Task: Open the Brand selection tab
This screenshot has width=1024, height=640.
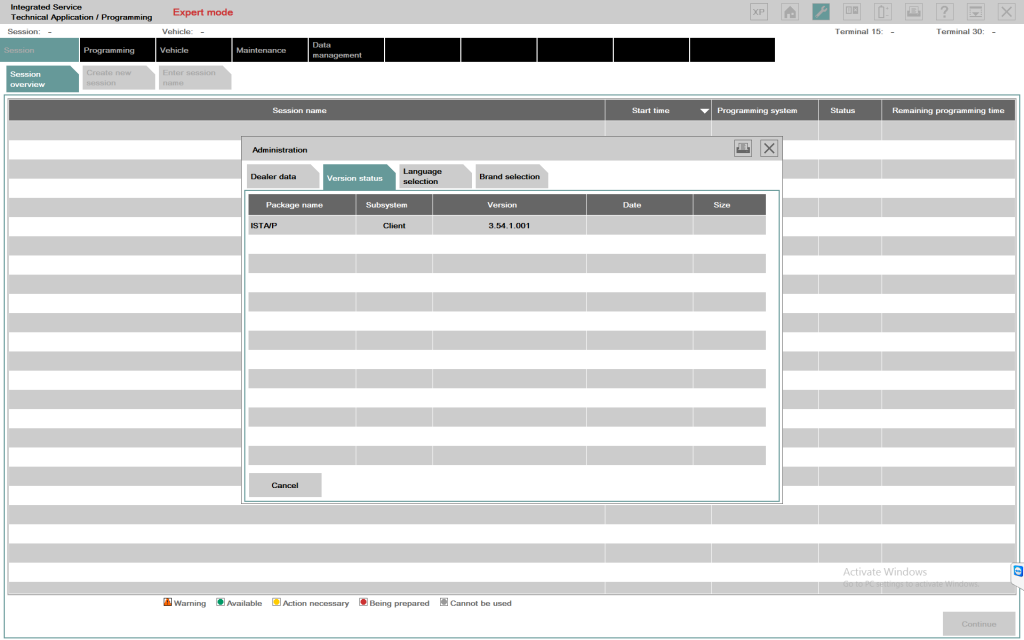Action: pos(511,176)
